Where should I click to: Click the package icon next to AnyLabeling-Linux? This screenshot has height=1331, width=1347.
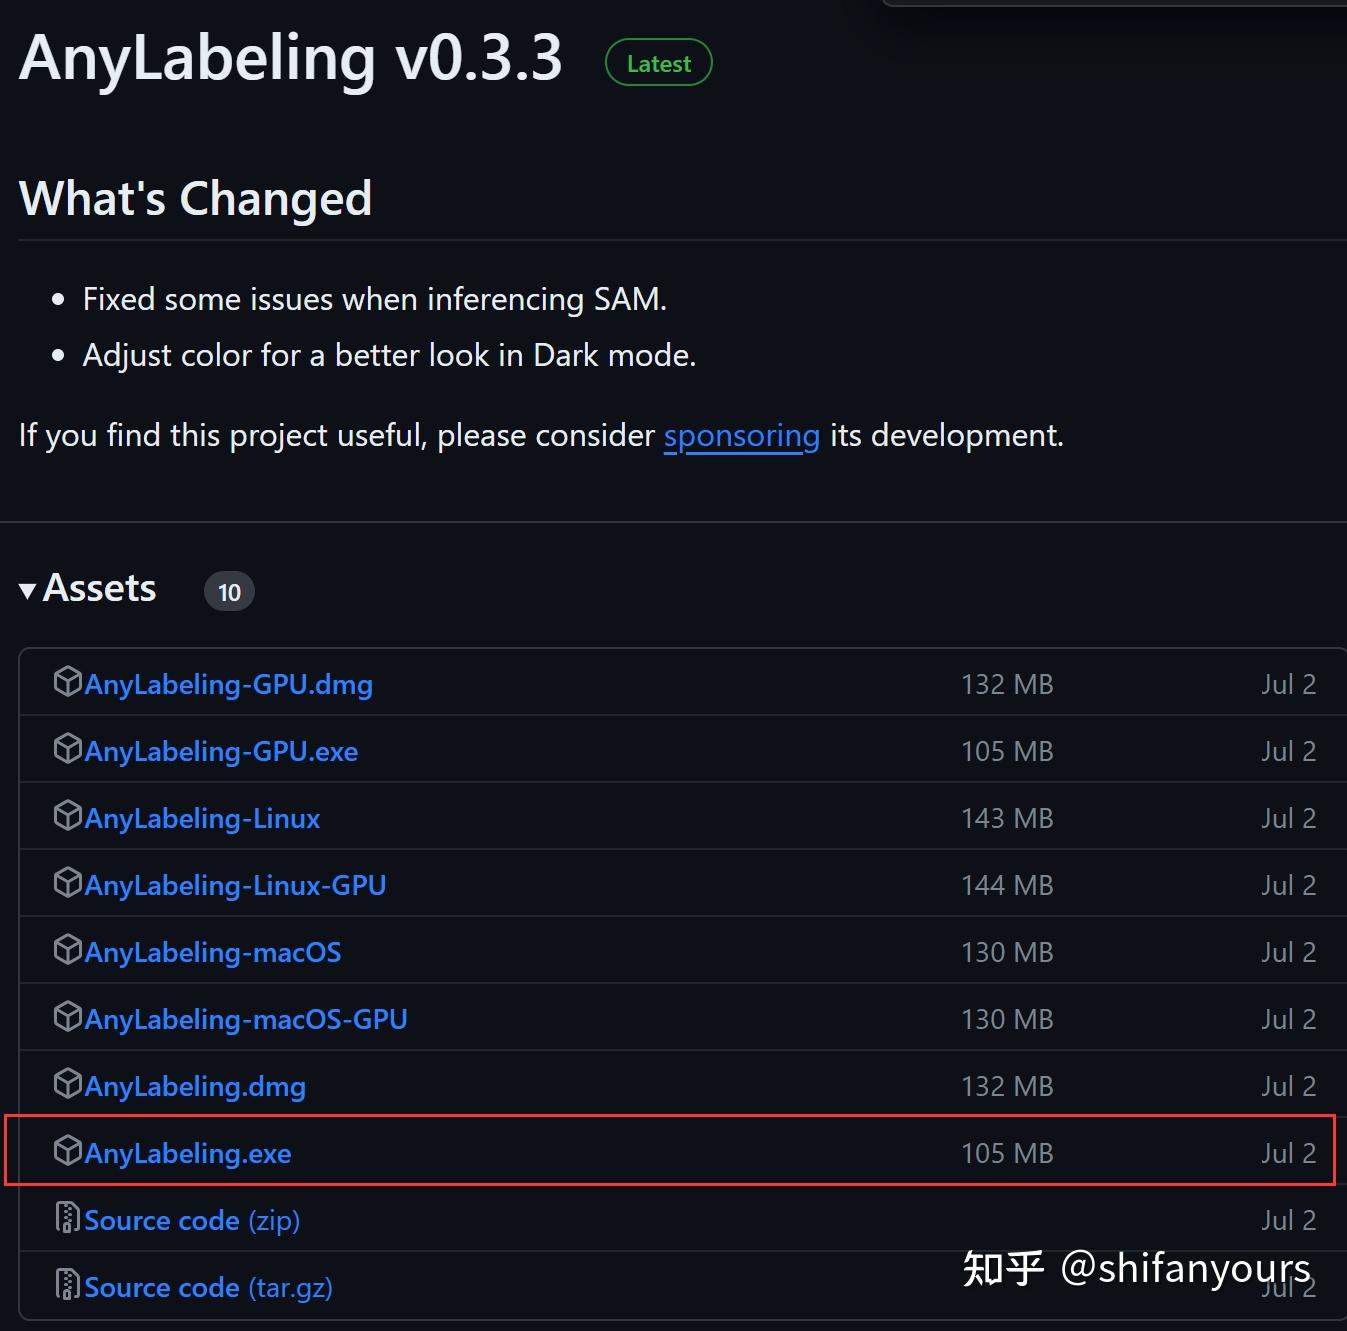[66, 816]
